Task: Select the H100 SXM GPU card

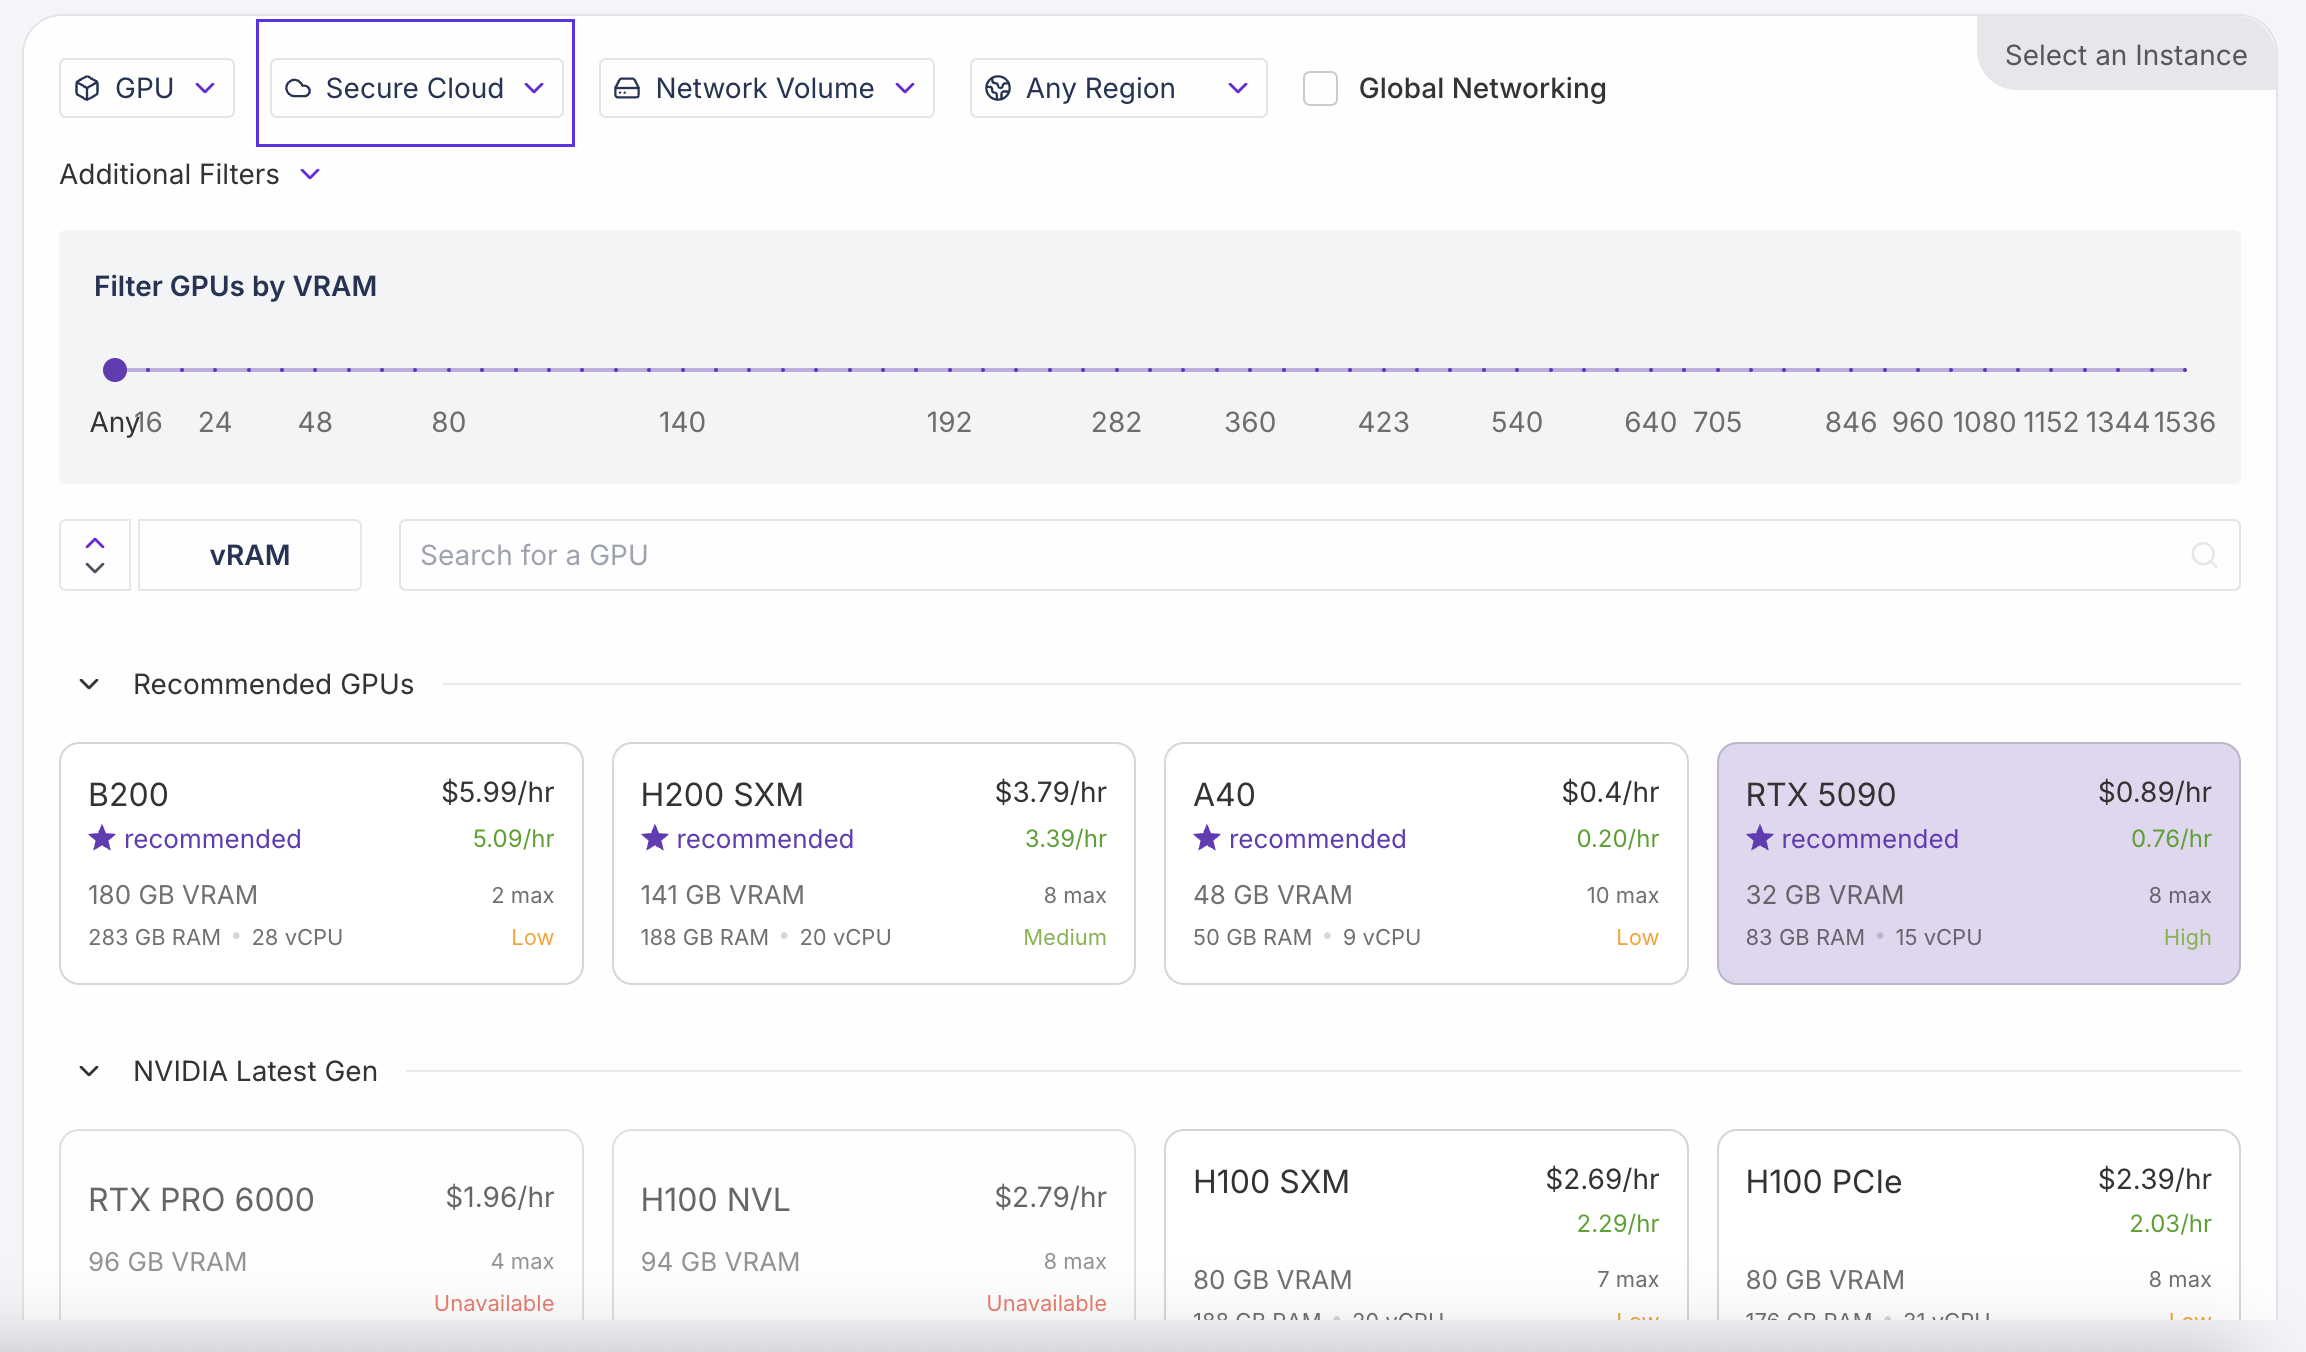Action: point(1426,1230)
